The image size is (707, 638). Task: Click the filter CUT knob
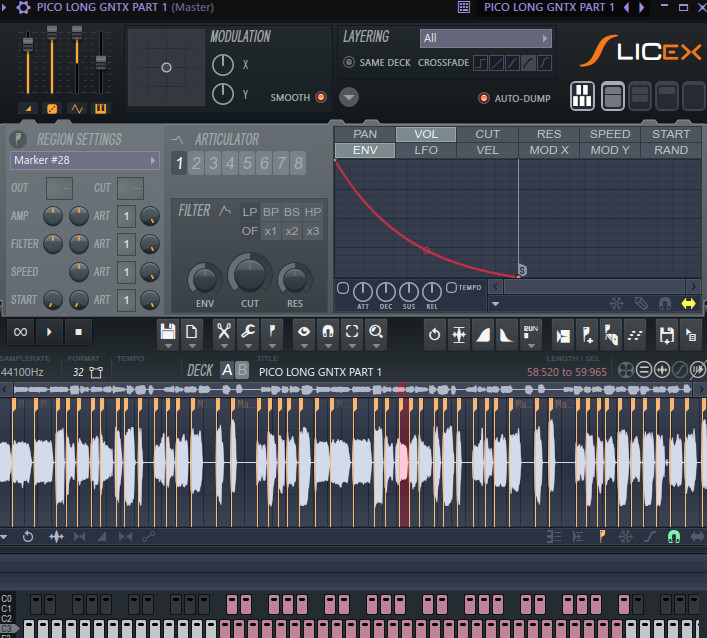[x=250, y=274]
